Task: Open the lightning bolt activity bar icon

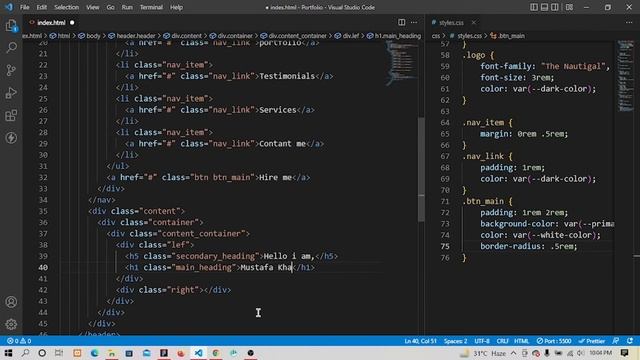Action: (x=11, y=138)
